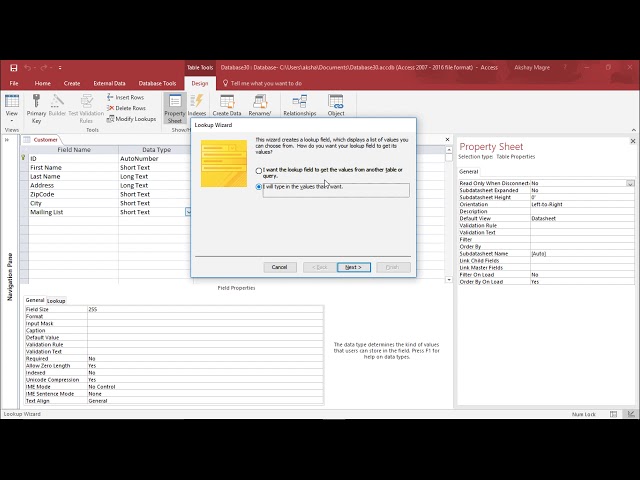Click the Cancel button in Lookup Wizard
Viewport: 640px width, 480px height.
pyautogui.click(x=280, y=267)
